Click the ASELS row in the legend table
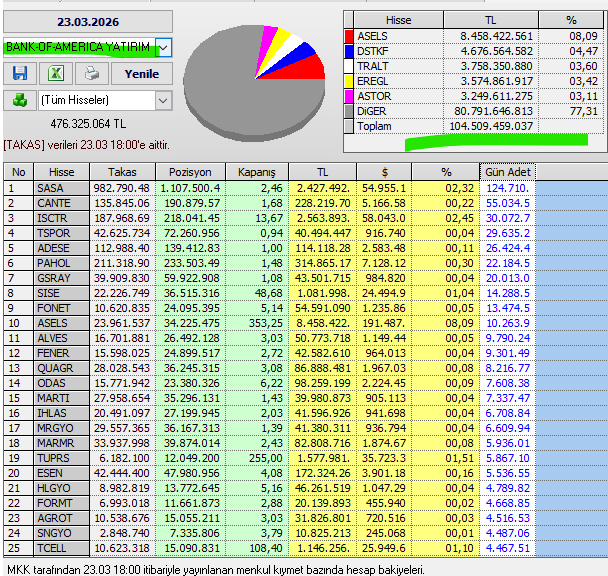This screenshot has height=576, width=608. coord(474,36)
